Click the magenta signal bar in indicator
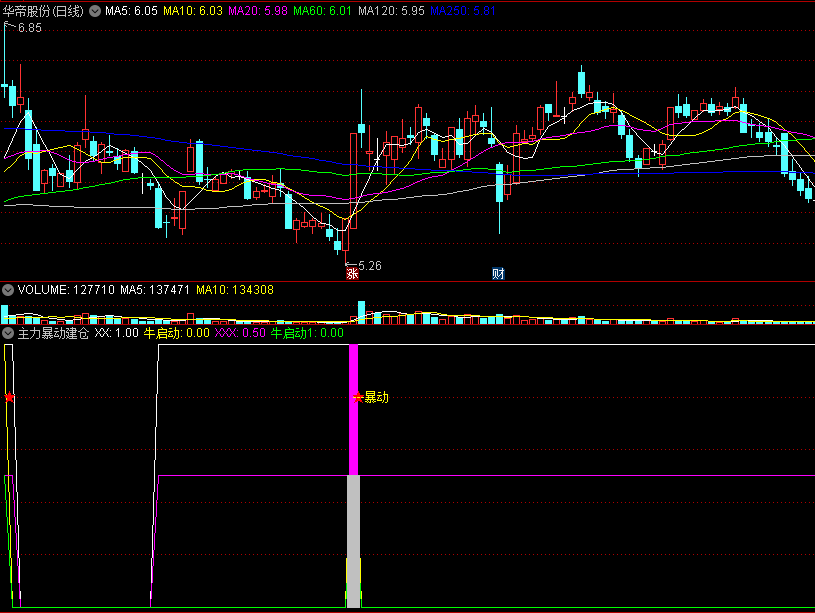The height and width of the screenshot is (613, 815). coord(353,410)
